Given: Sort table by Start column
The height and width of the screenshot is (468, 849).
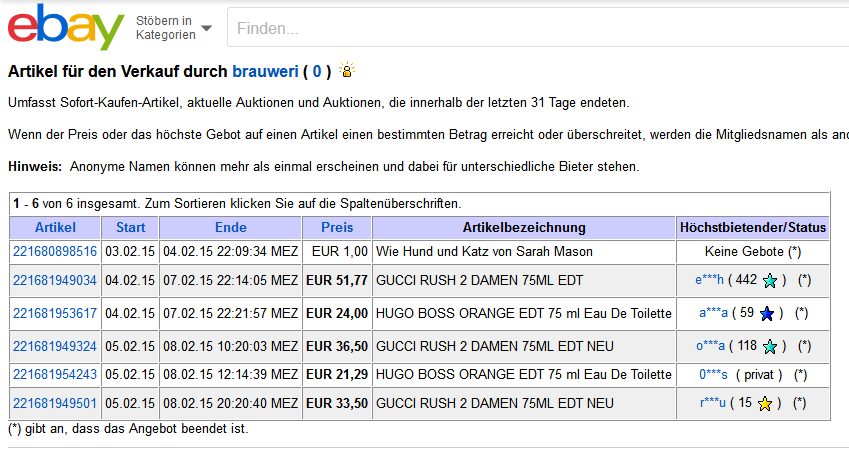Looking at the screenshot, I should pyautogui.click(x=131, y=227).
